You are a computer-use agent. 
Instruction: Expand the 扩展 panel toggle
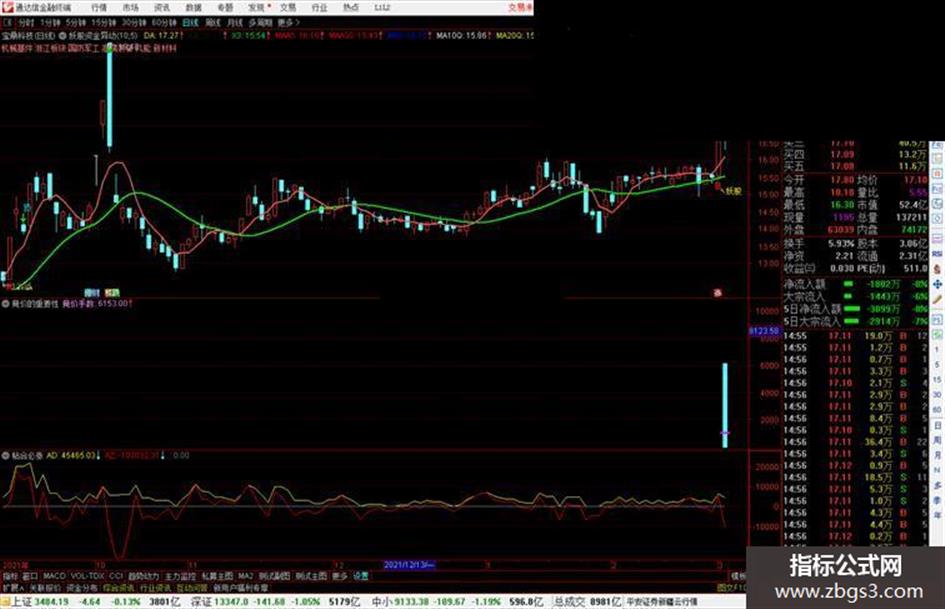[13, 588]
